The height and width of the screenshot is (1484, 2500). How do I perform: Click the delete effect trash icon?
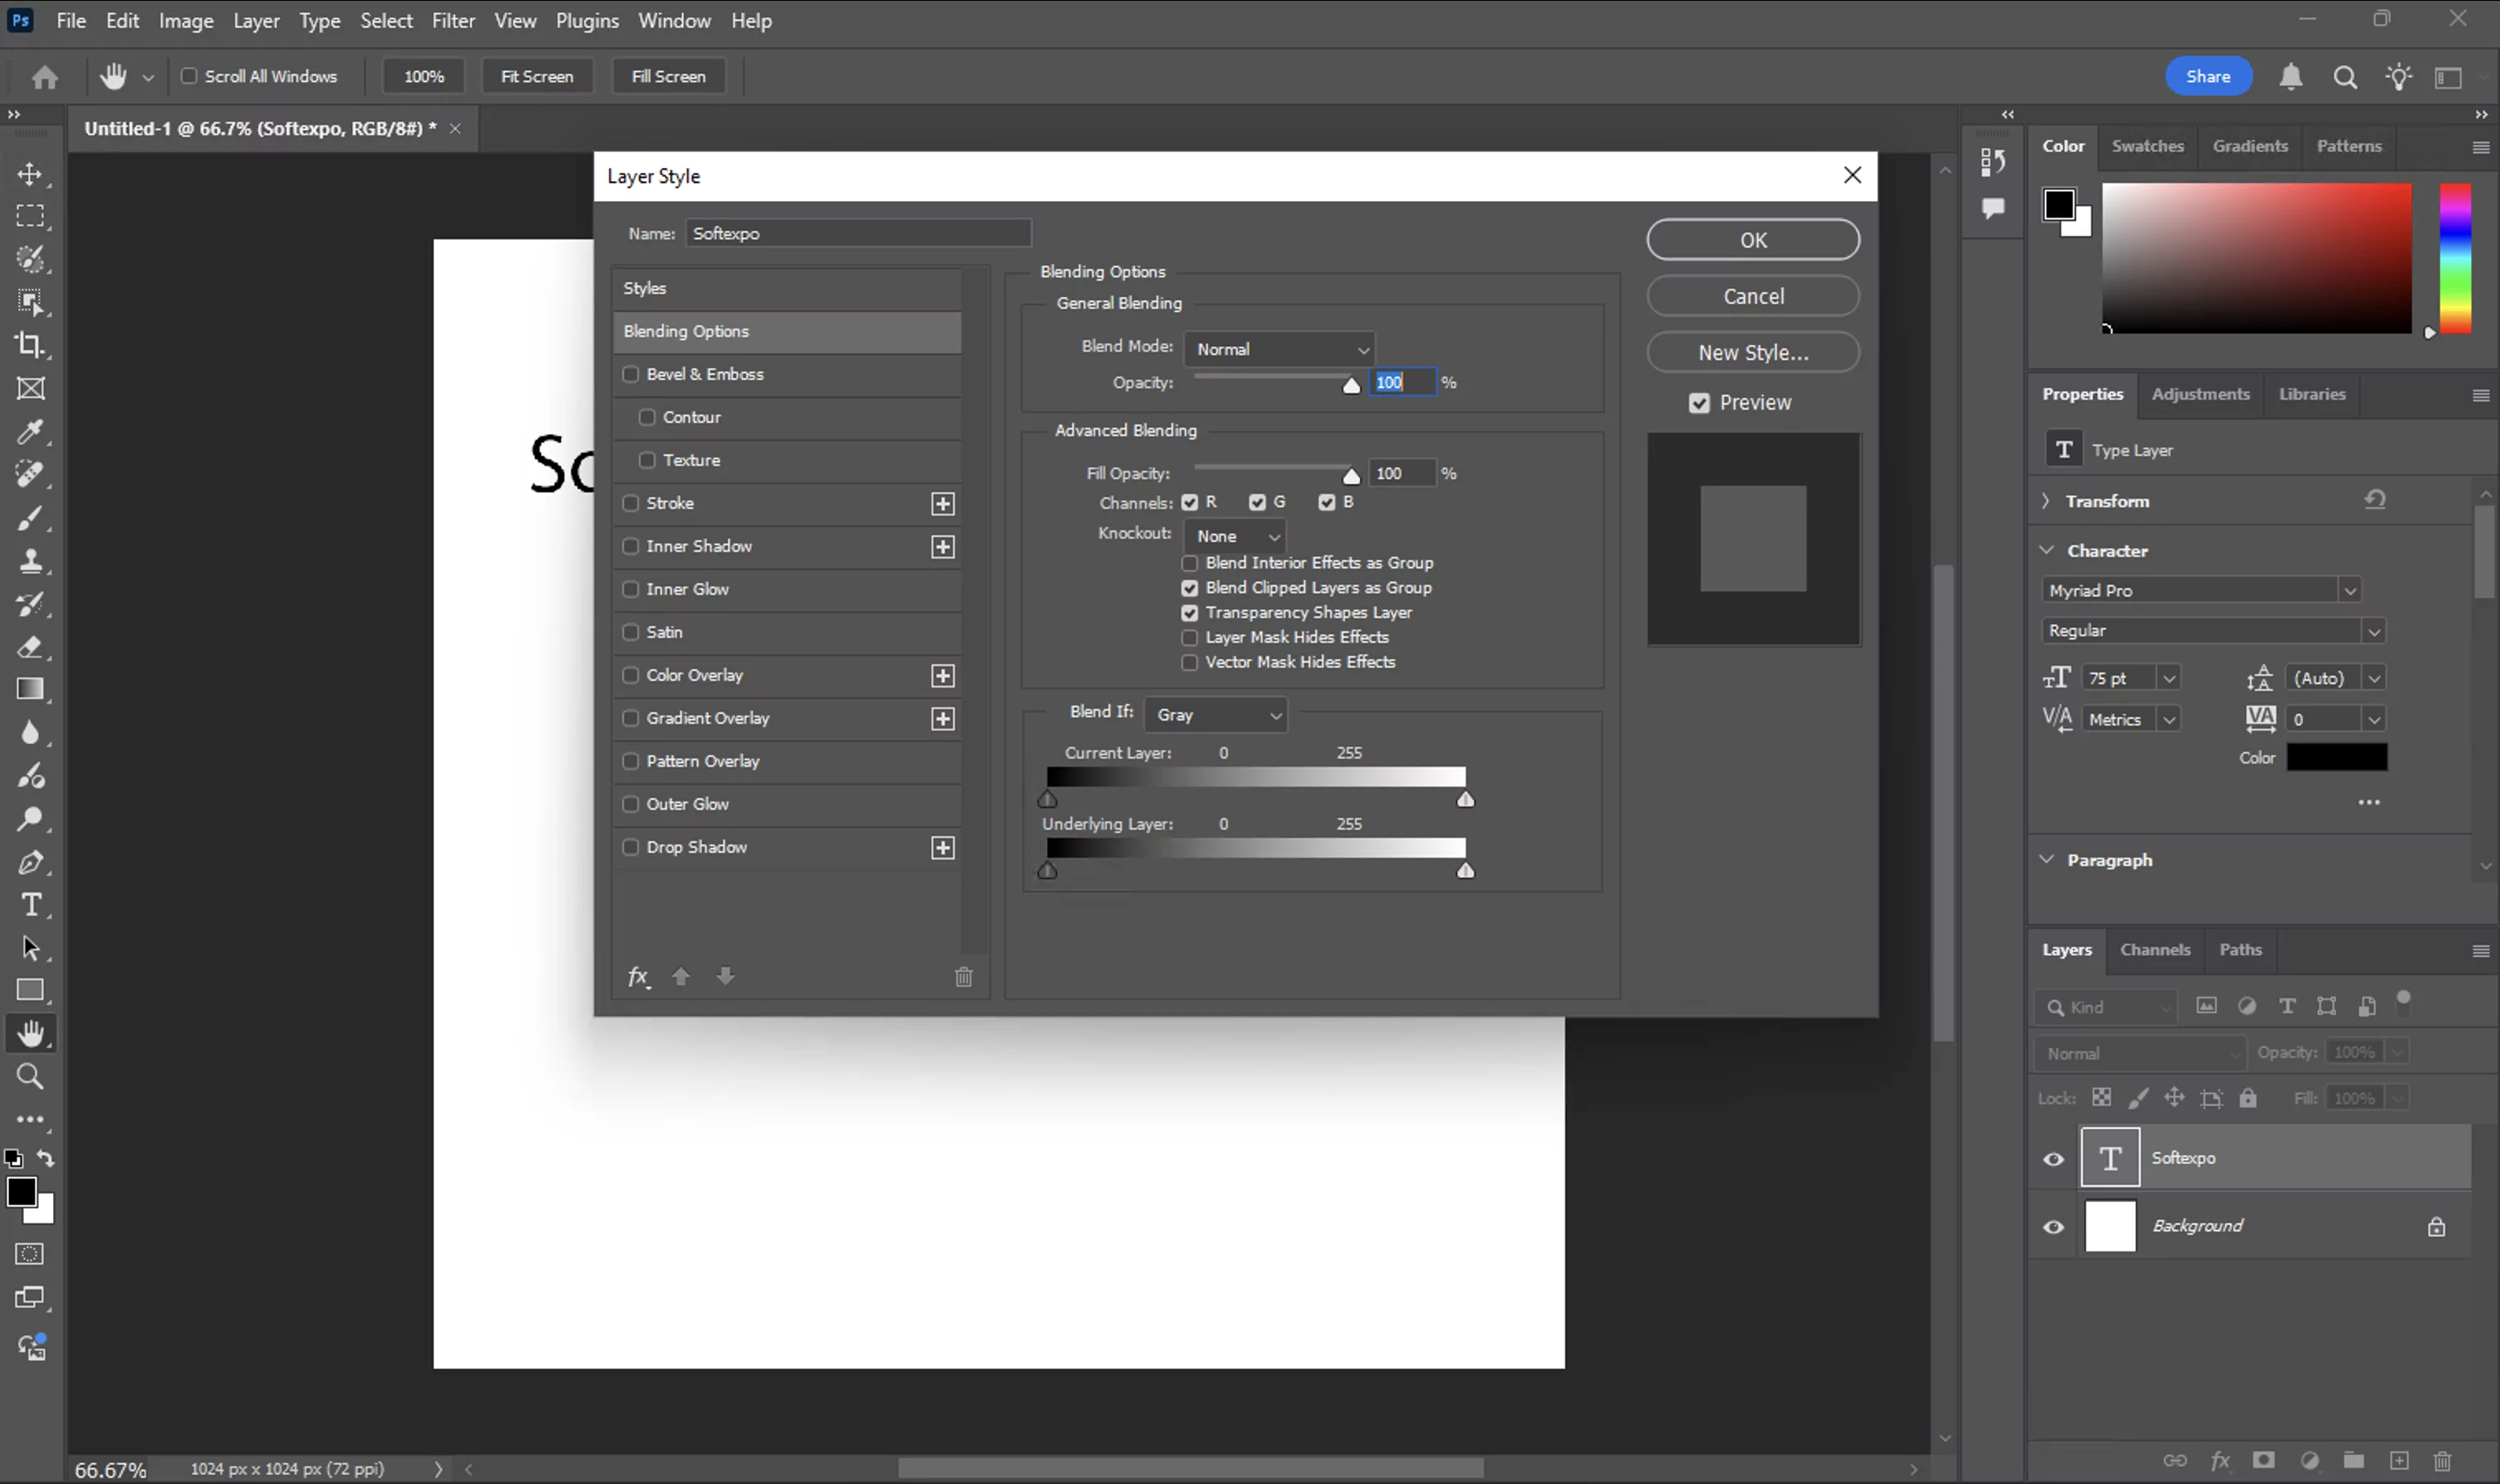pos(962,976)
